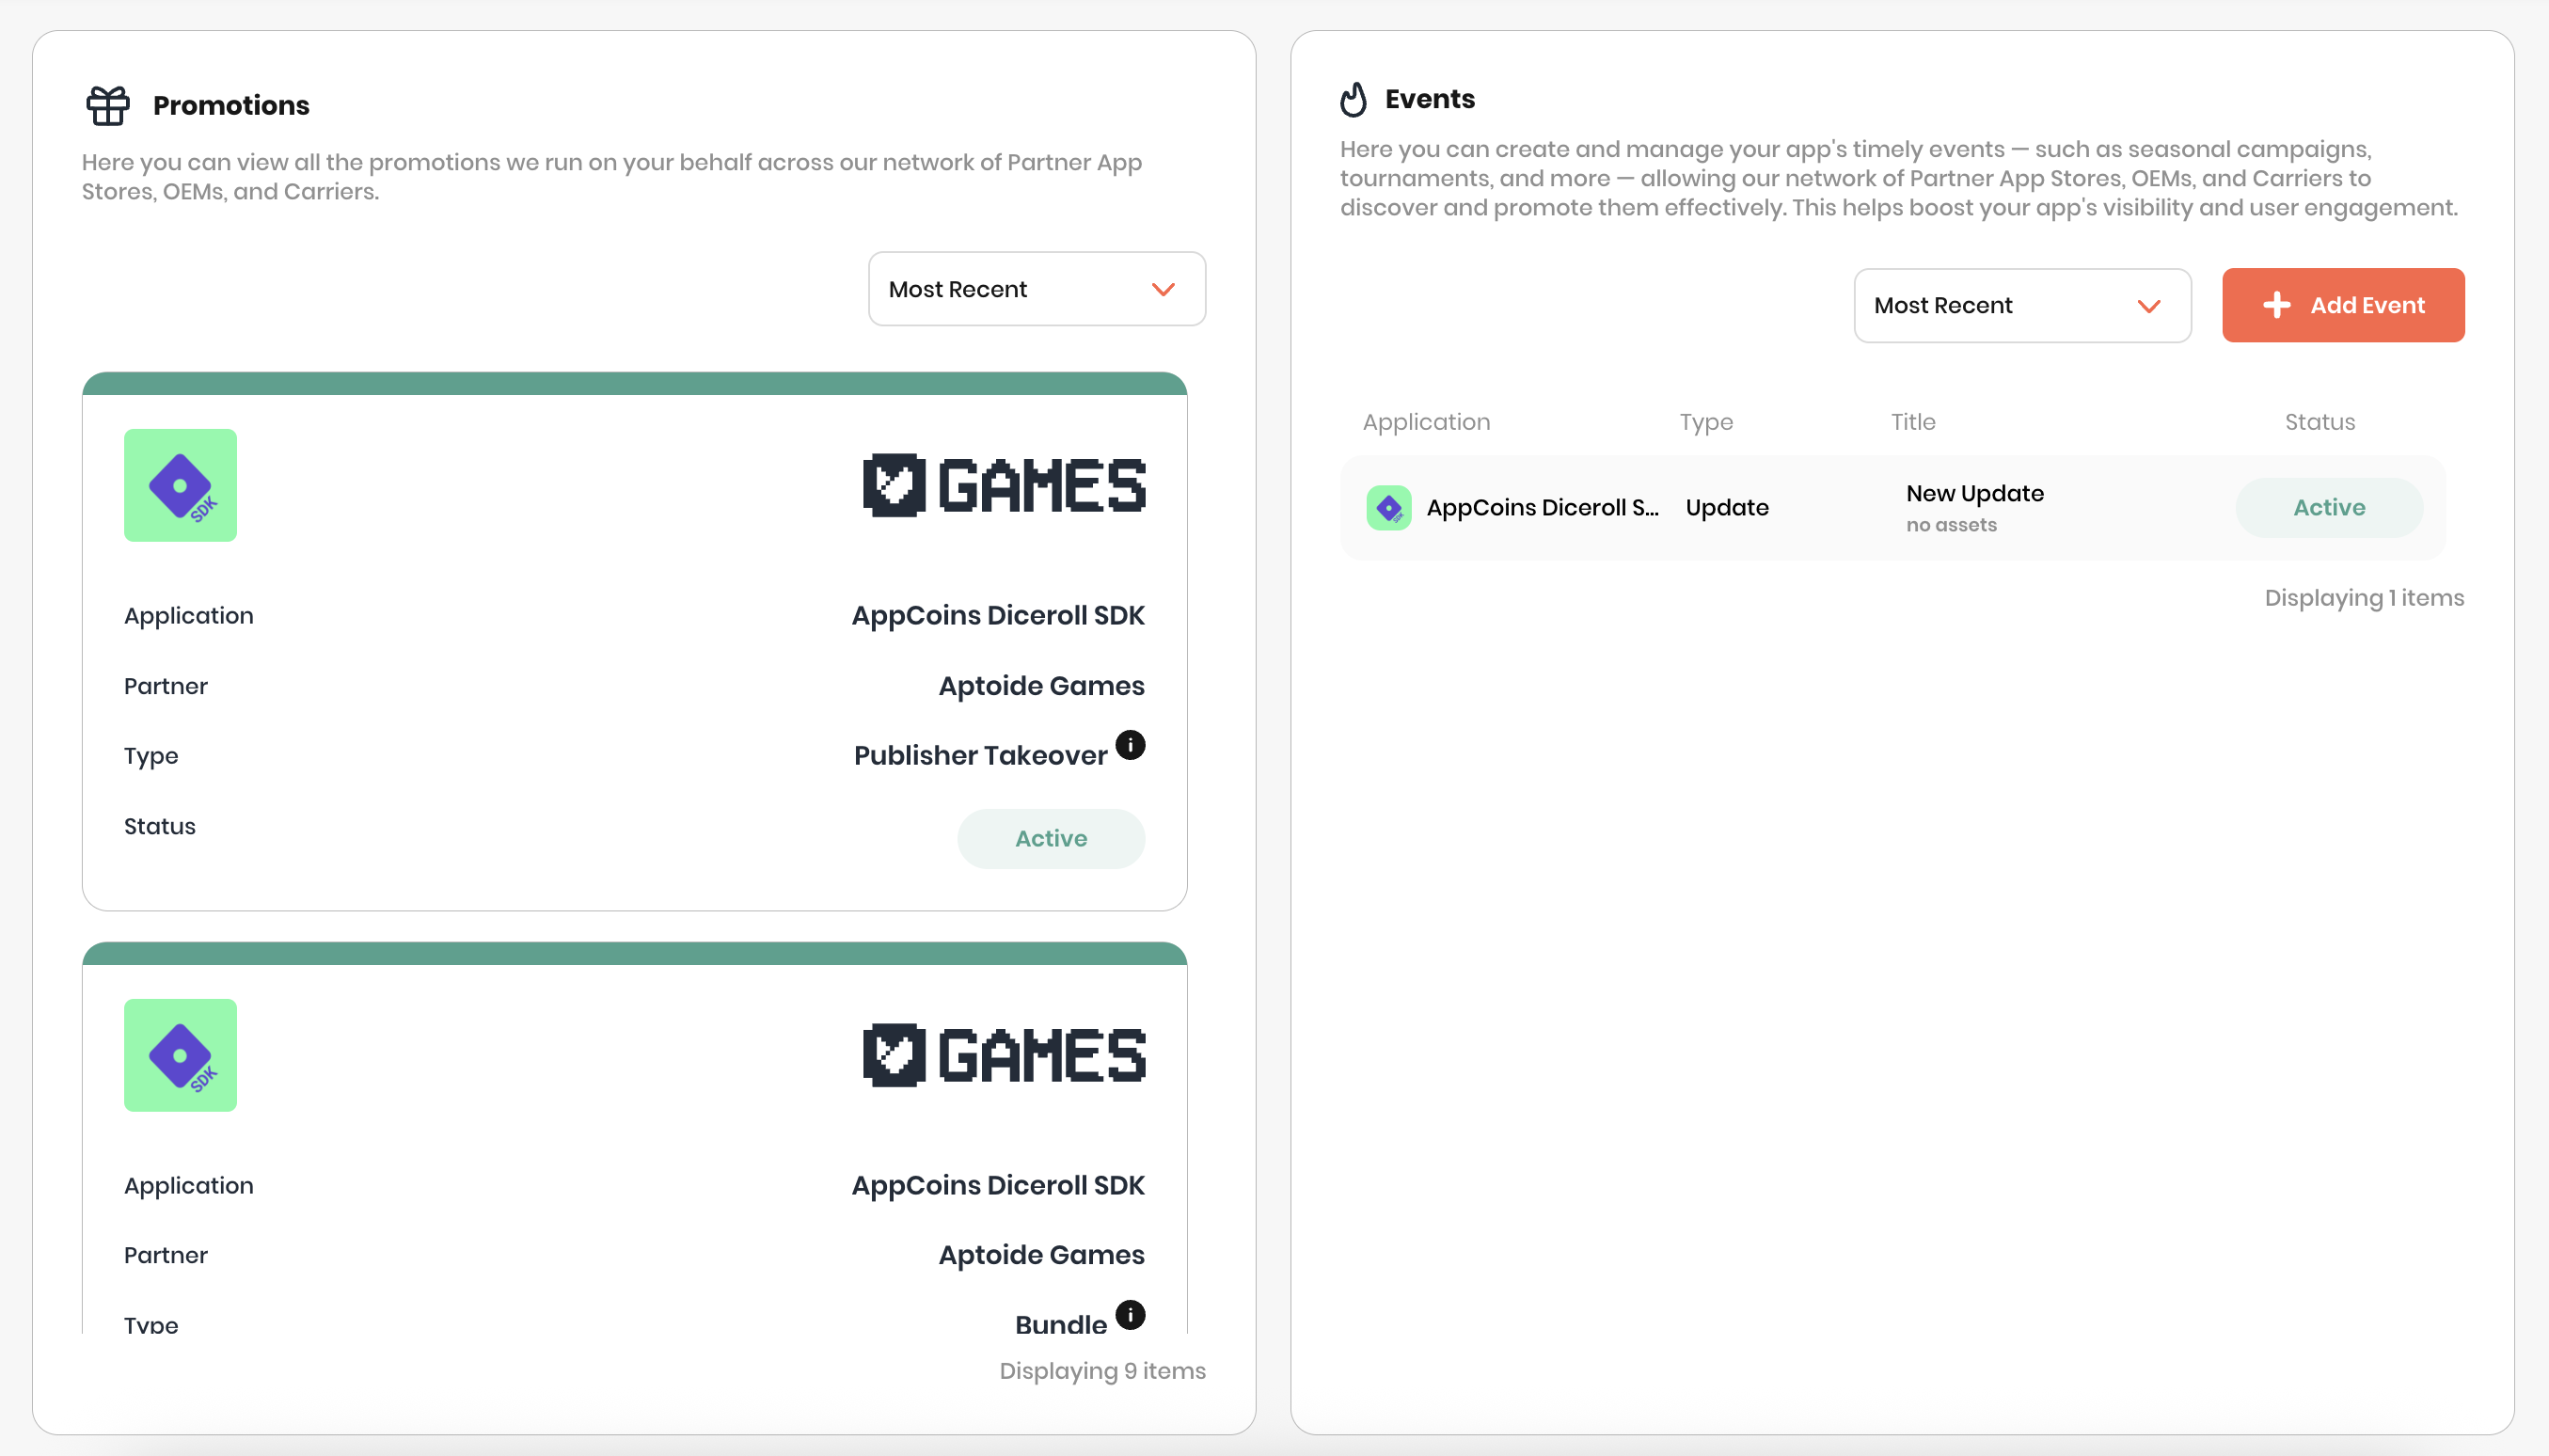Click the Update type cell
The width and height of the screenshot is (2549, 1456).
click(x=1727, y=508)
